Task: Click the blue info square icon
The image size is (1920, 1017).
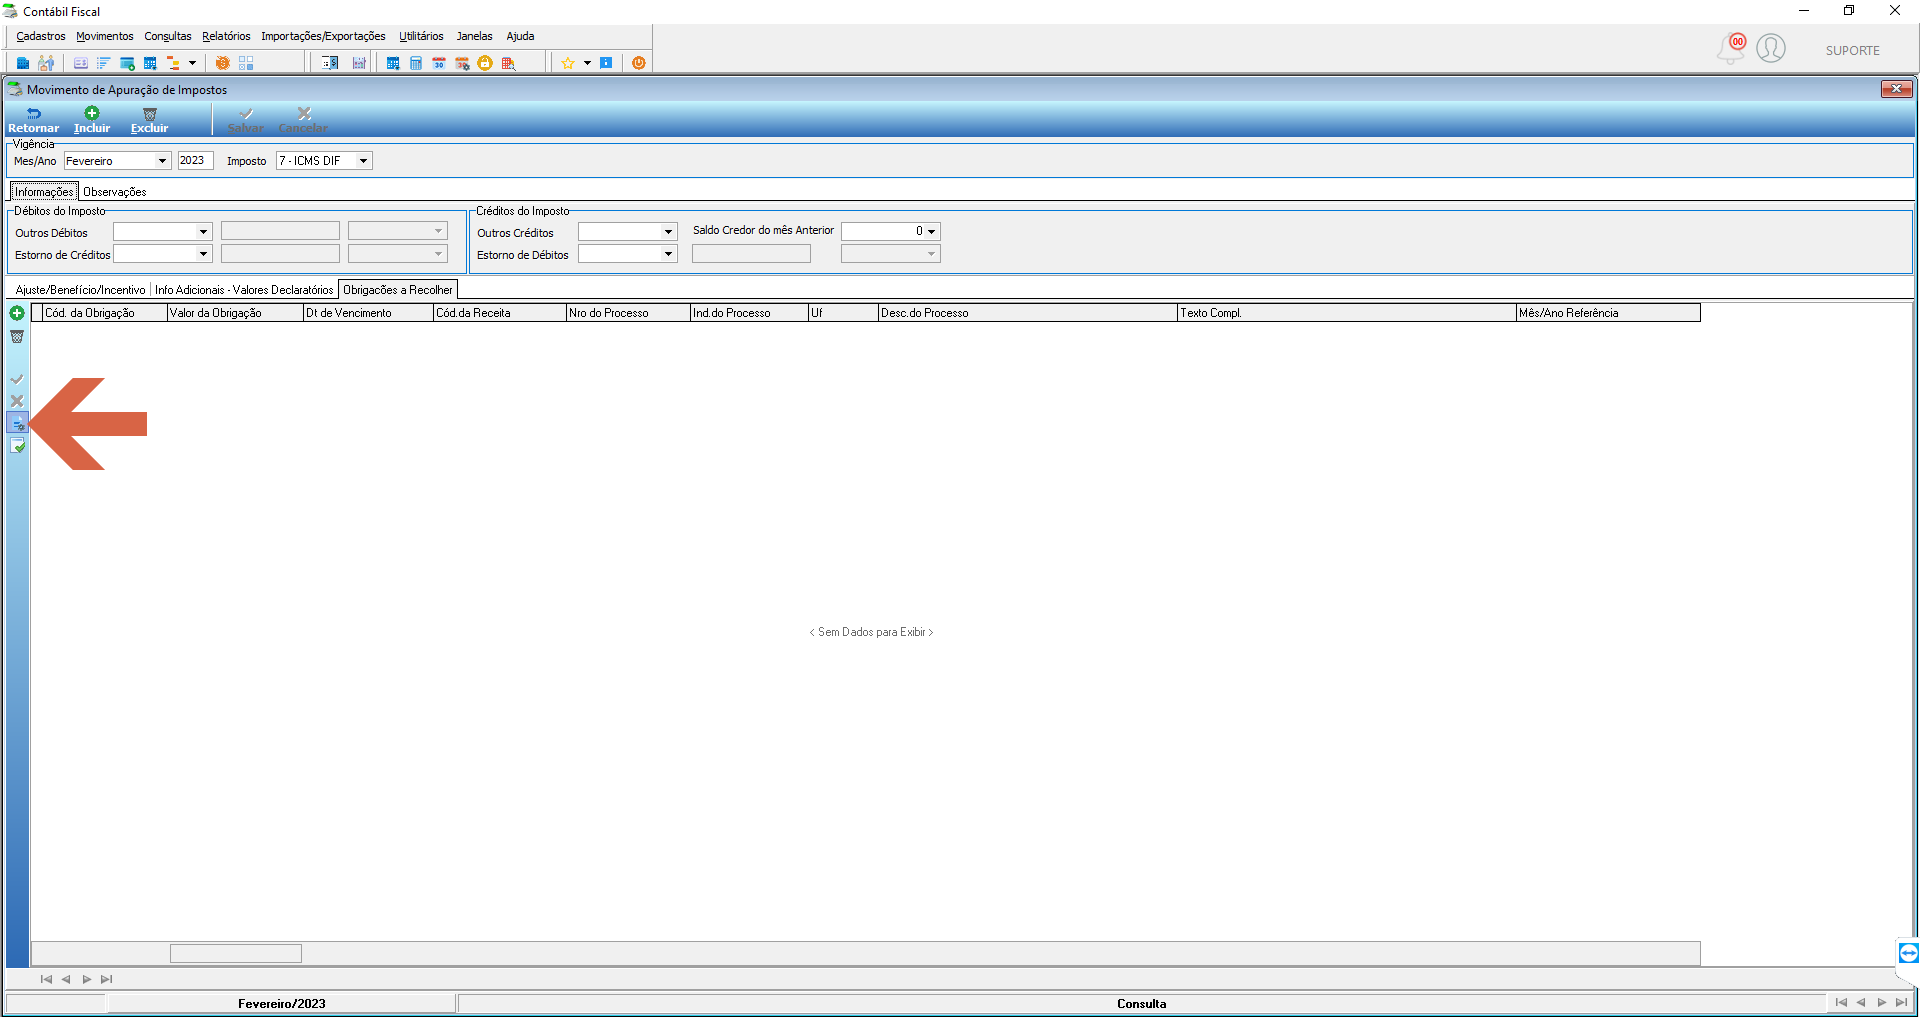Action: (606, 63)
